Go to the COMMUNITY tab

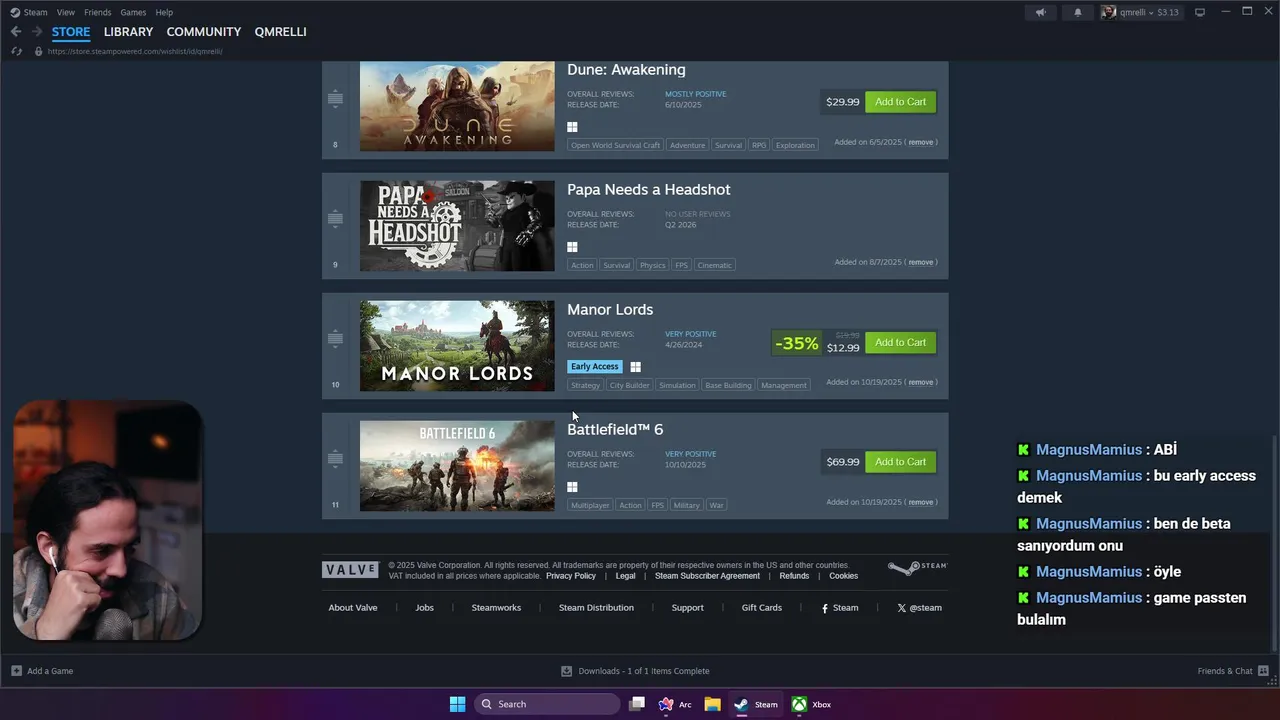204,32
